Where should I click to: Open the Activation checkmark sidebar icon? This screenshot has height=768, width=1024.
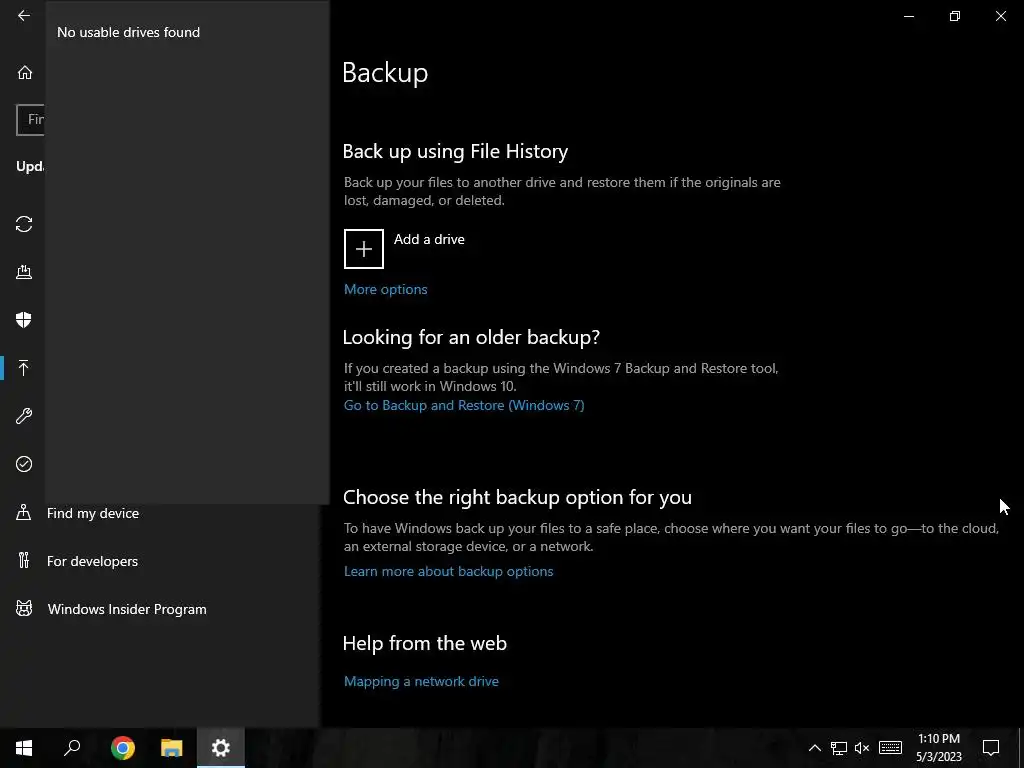pyautogui.click(x=24, y=464)
